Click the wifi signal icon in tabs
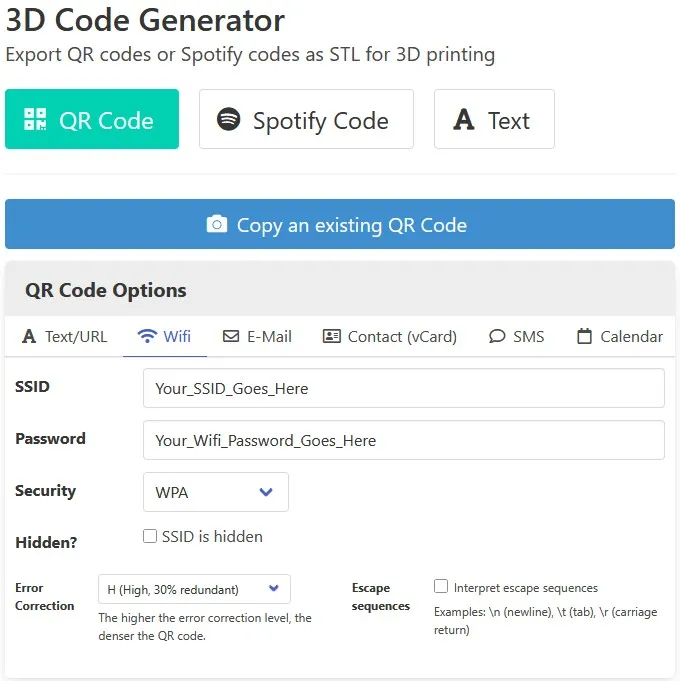This screenshot has width=680, height=681. click(147, 336)
